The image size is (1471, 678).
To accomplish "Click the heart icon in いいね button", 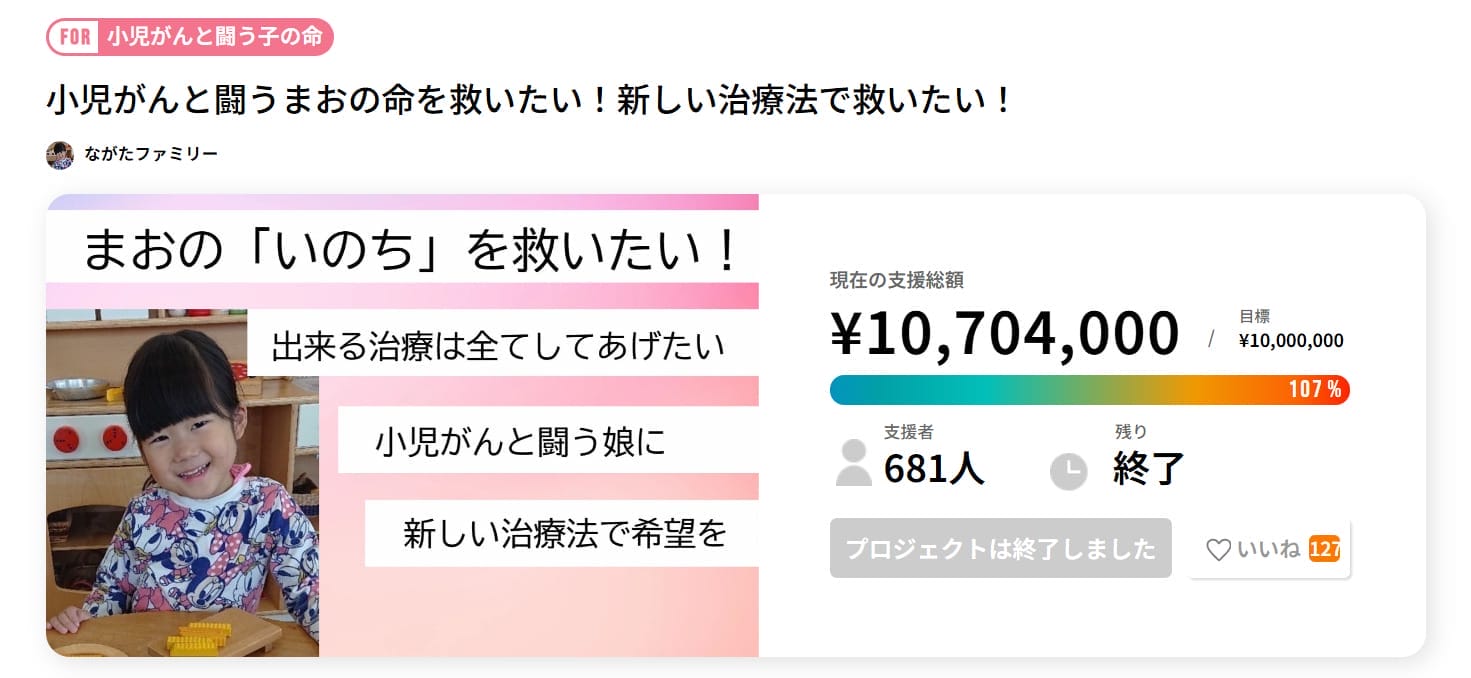I will click(1218, 549).
